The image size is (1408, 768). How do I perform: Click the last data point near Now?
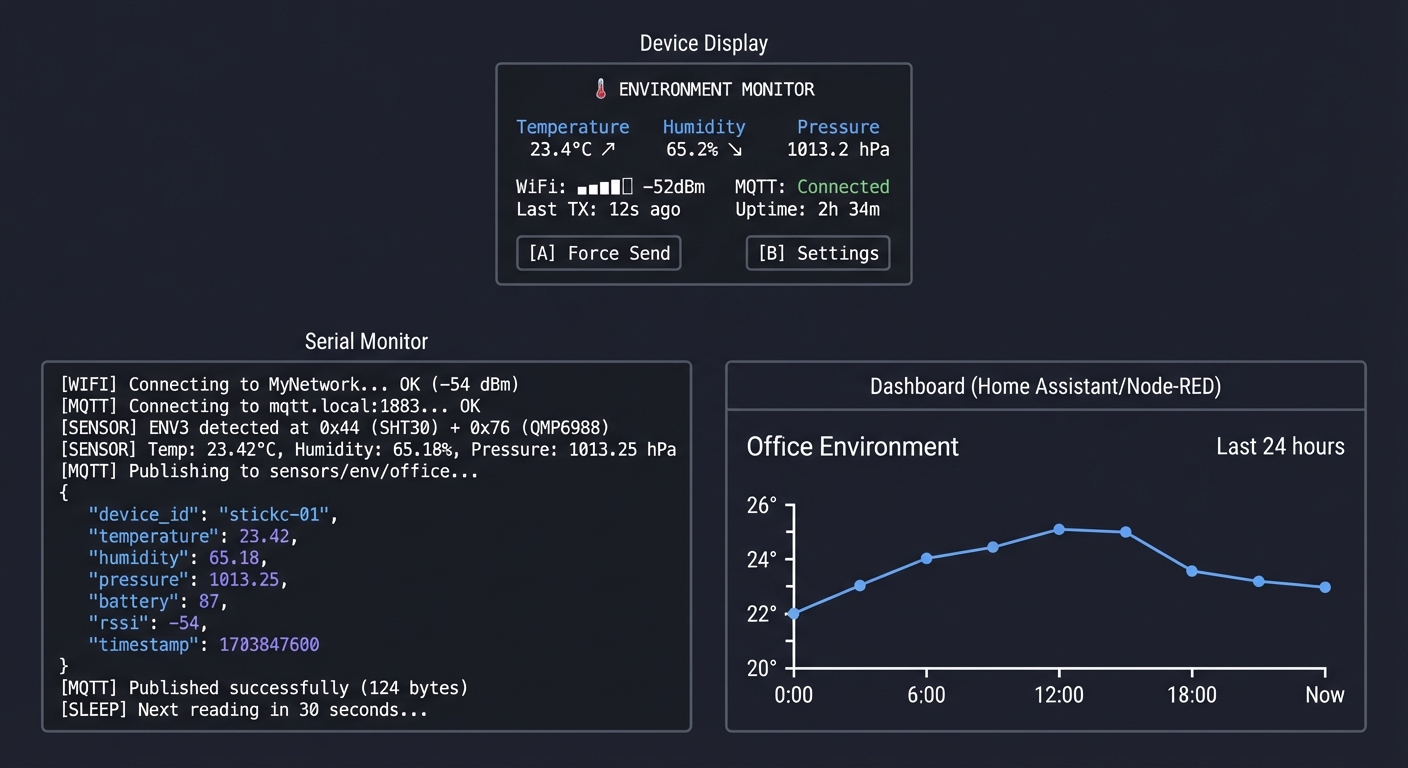1324,588
